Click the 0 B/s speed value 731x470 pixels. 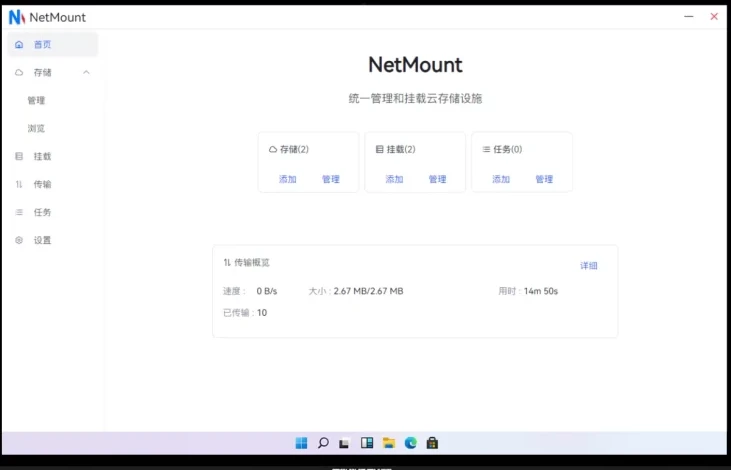267,291
